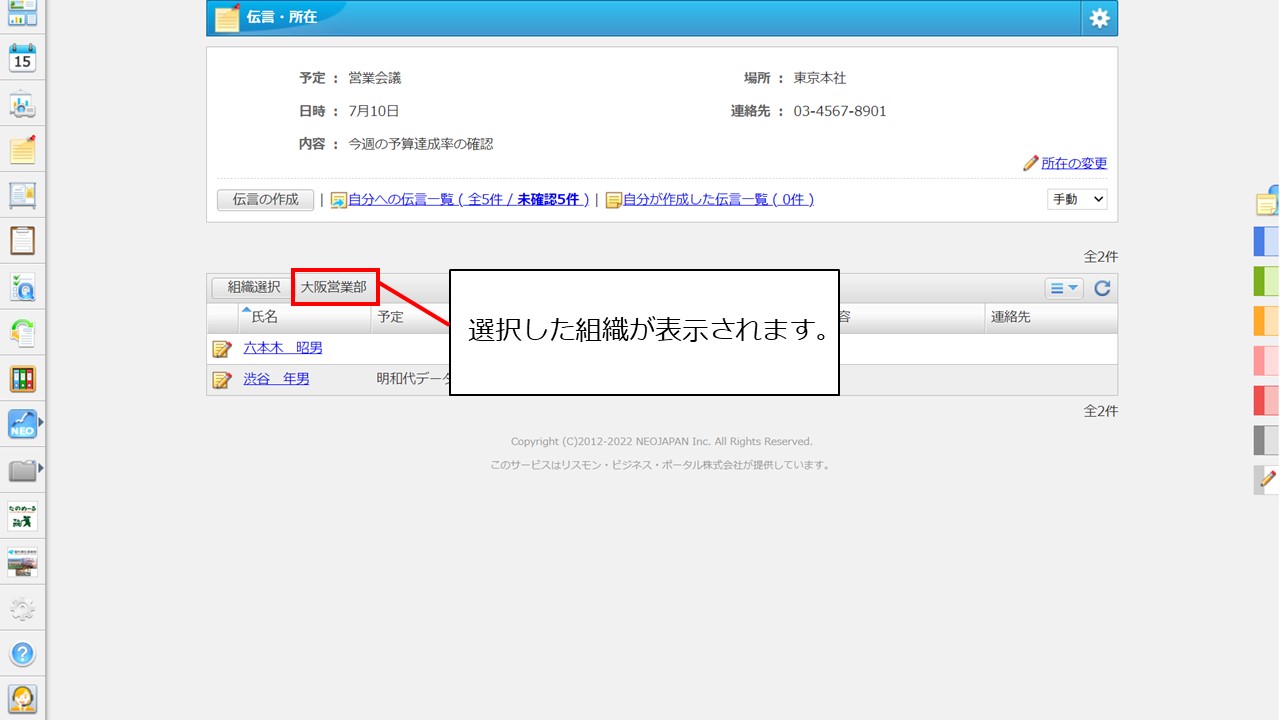Screen dimensions: 1280x720
Task: Open the blue NEO chart icon
Action: 22,424
